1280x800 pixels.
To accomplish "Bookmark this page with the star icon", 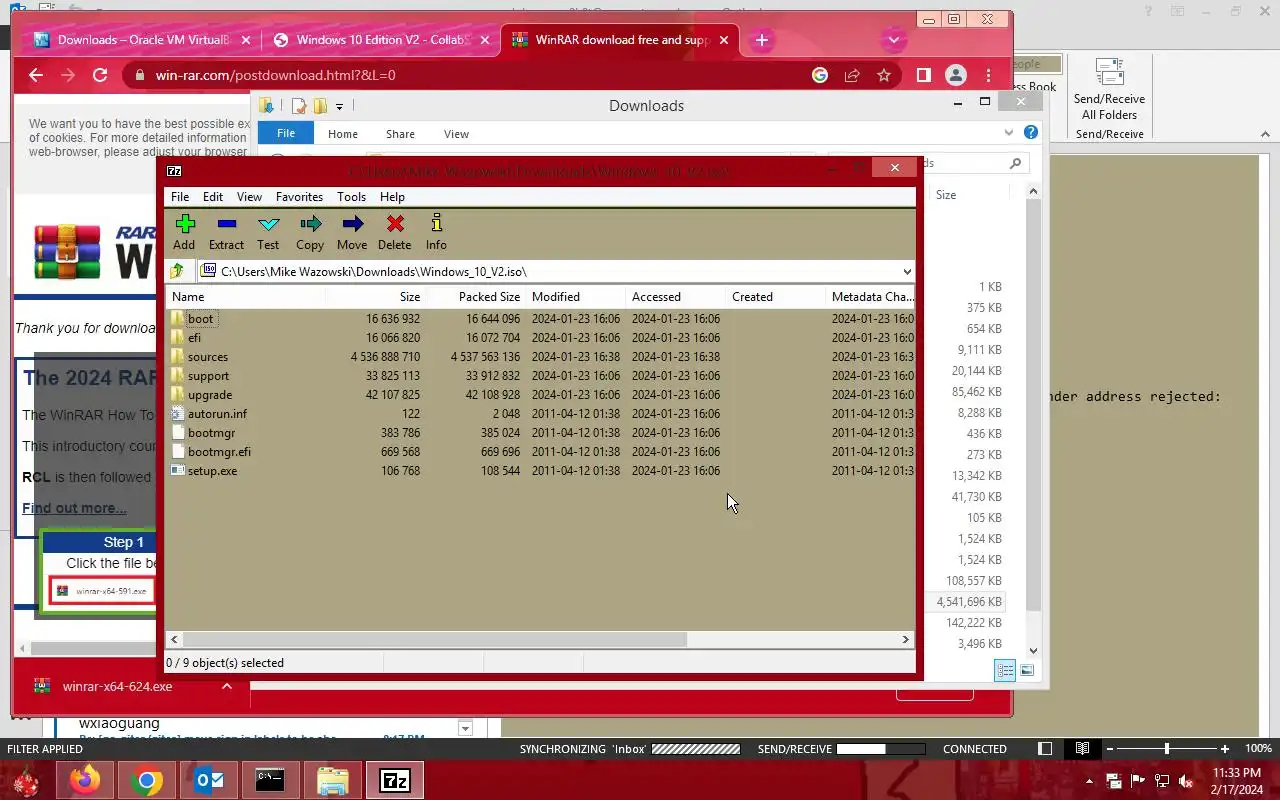I will tap(884, 75).
